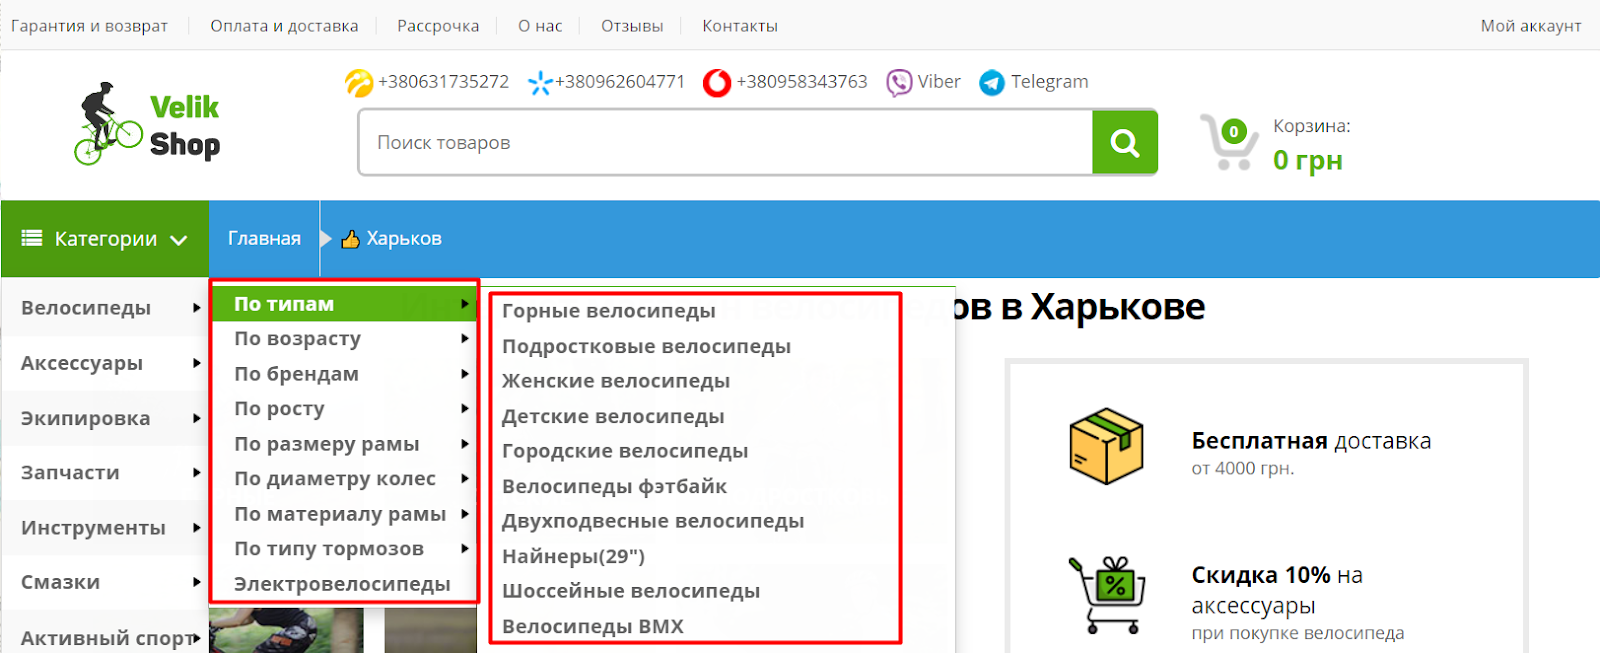Click phone number +380958343763

pos(802,82)
